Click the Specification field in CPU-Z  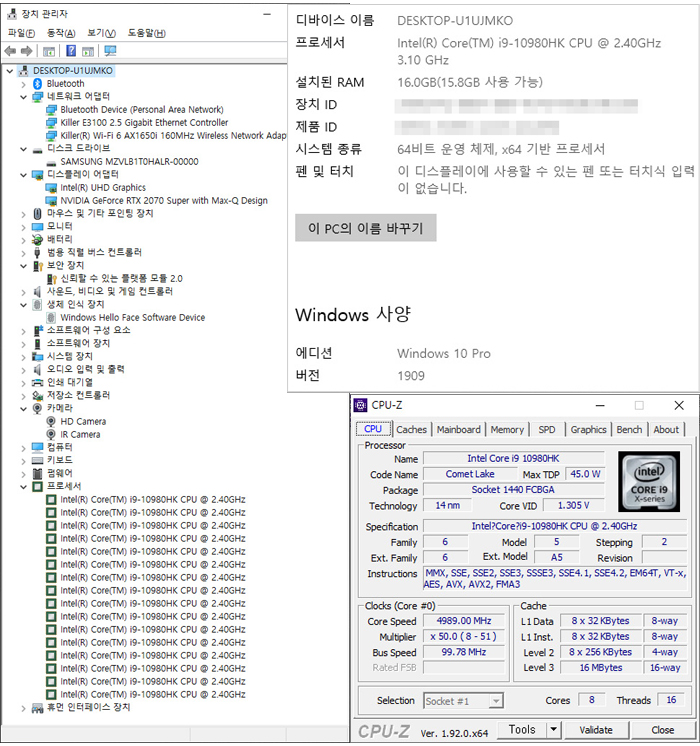pos(555,526)
